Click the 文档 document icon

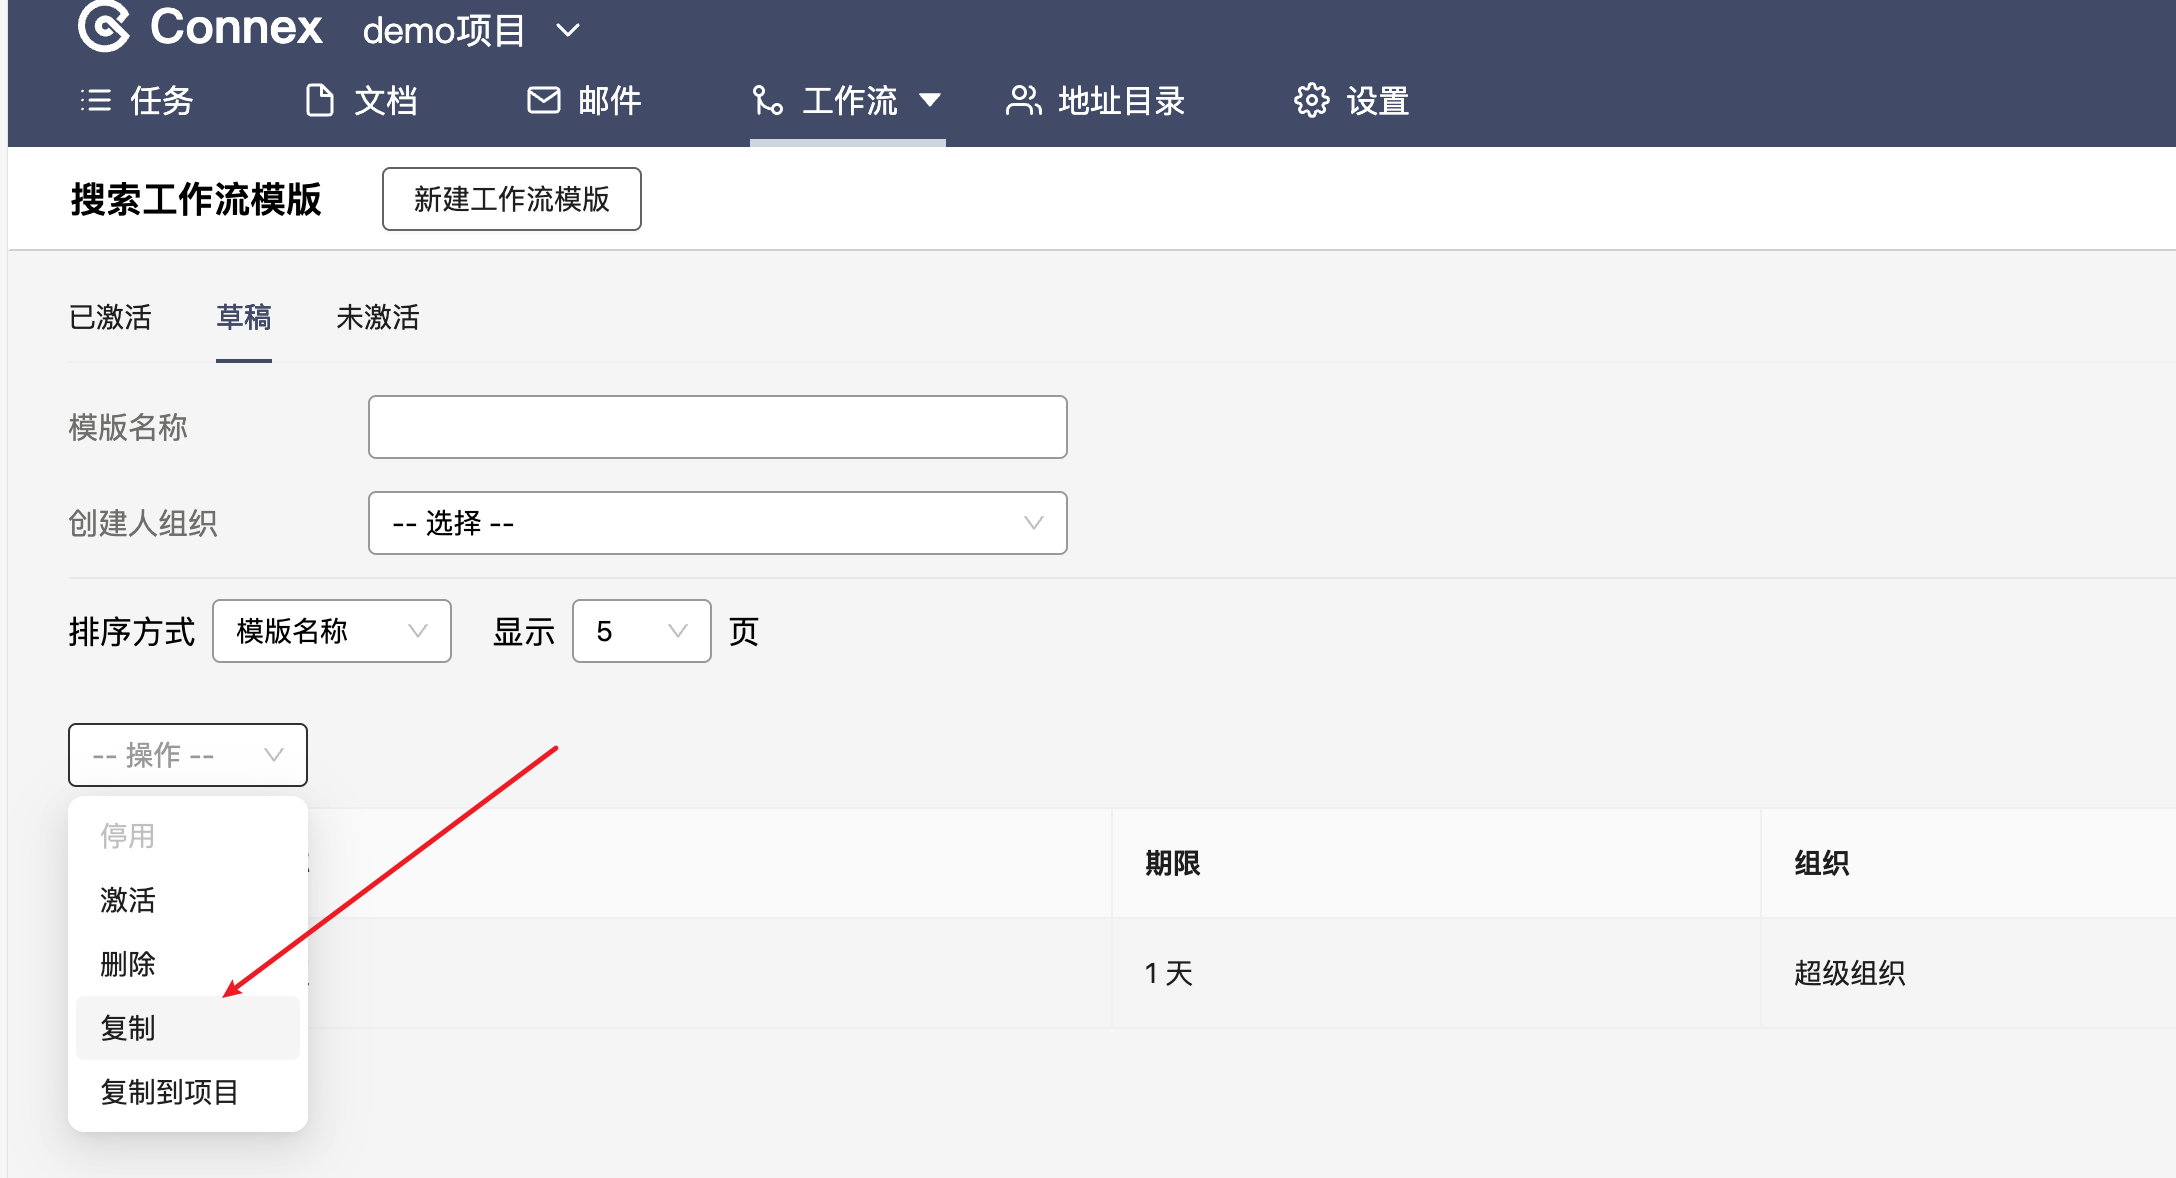pyautogui.click(x=319, y=100)
